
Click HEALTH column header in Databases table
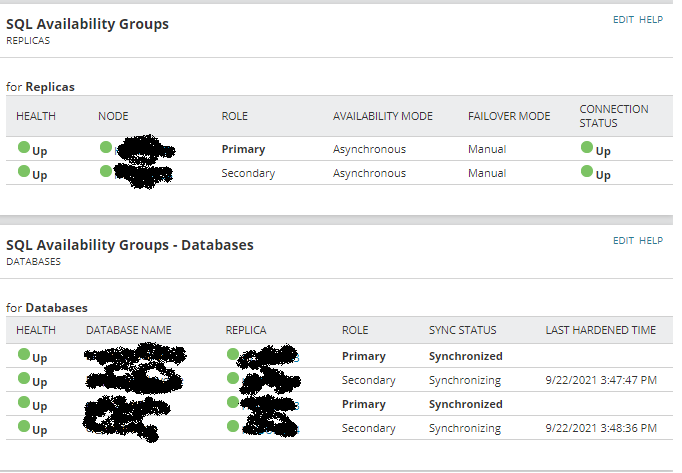click(x=36, y=330)
